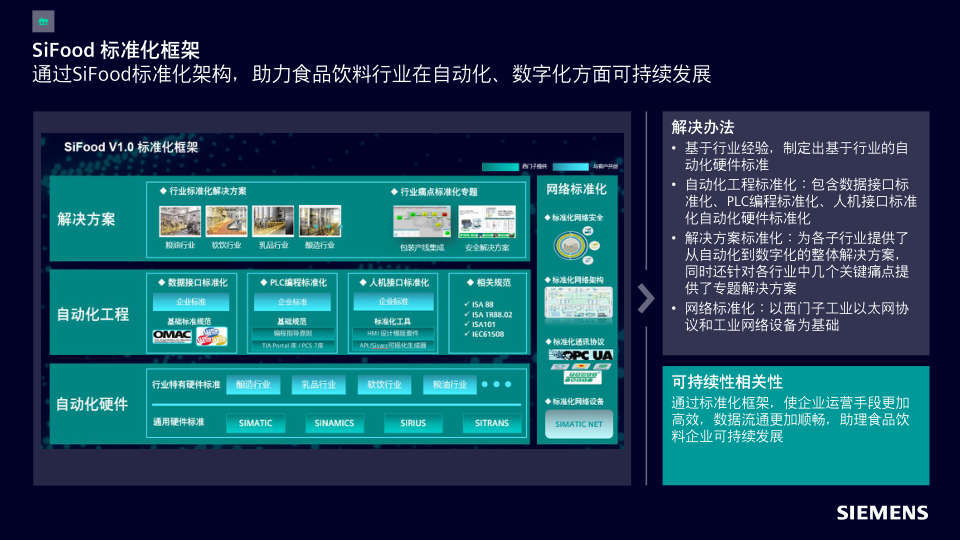
Task: Click the SITRANS button
Action: 492,423
